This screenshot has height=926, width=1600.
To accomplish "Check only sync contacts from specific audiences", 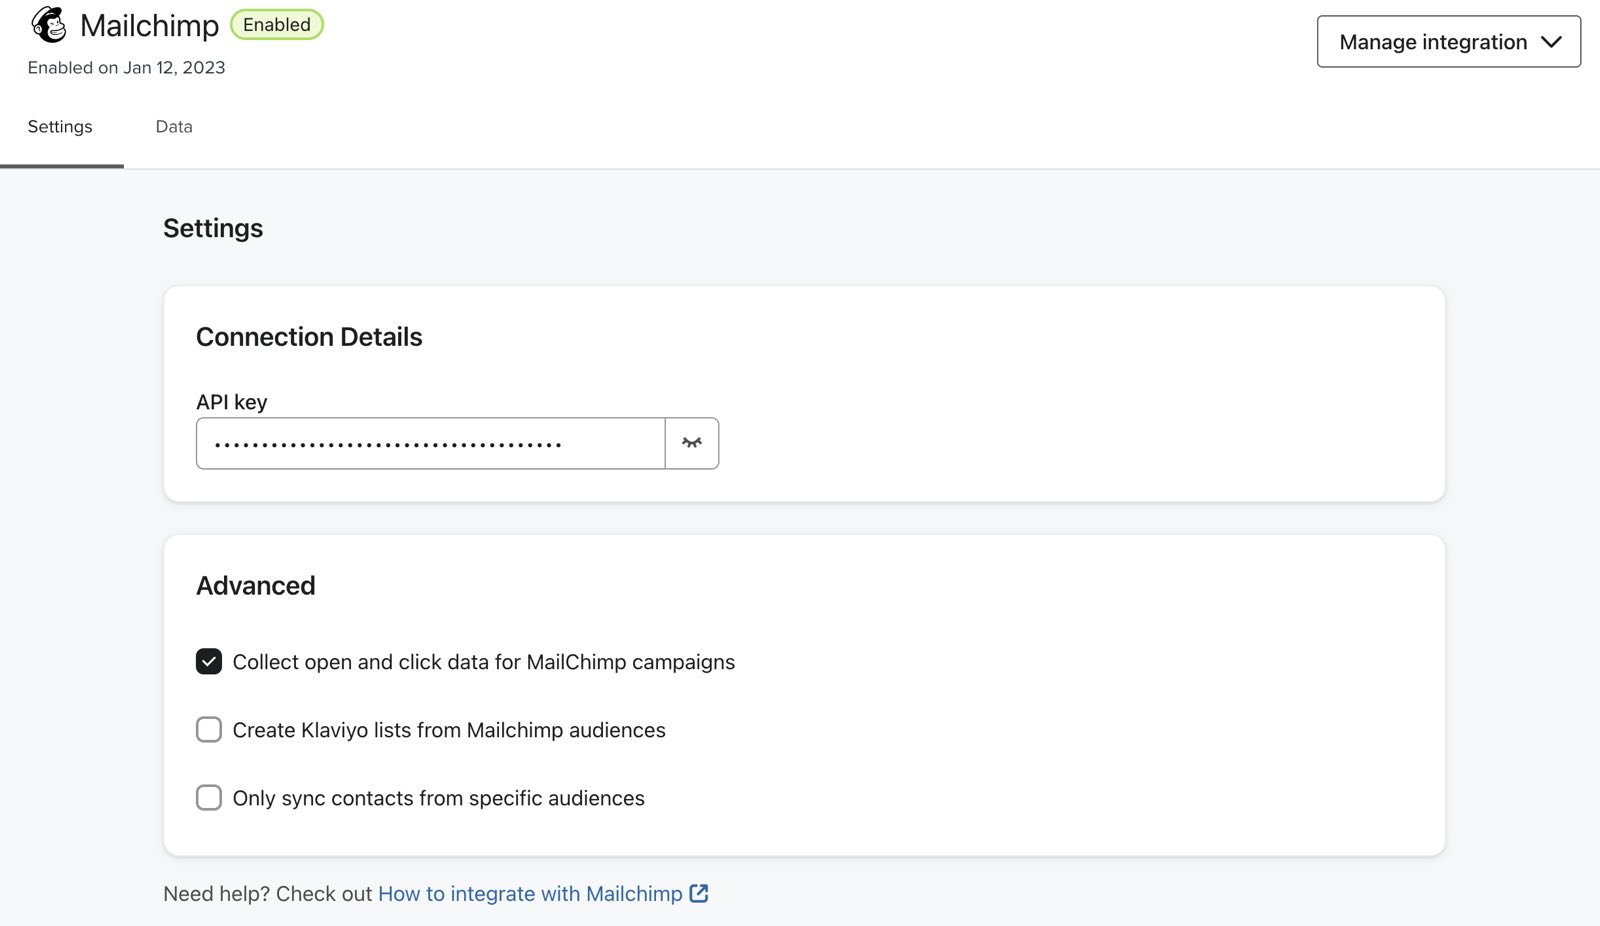I will pyautogui.click(x=208, y=797).
